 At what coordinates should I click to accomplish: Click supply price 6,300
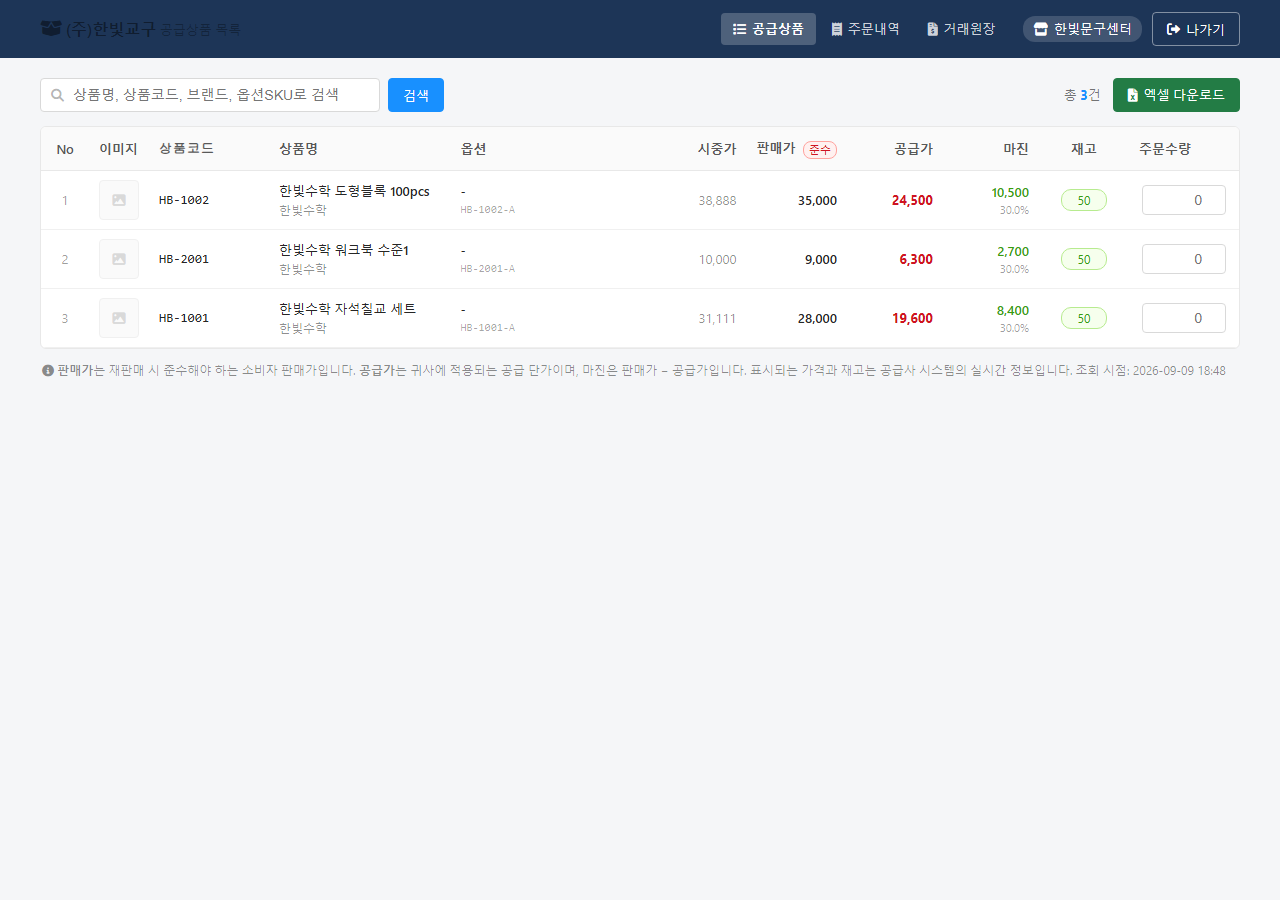point(916,259)
